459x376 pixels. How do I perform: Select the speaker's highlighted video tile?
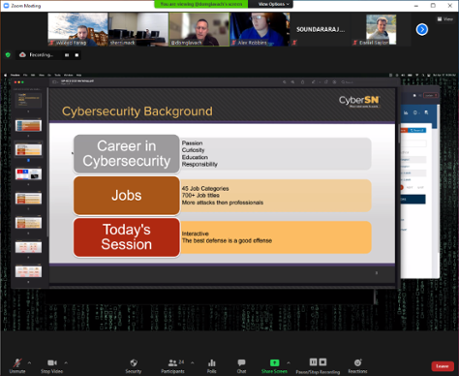pyautogui.click(x=199, y=29)
